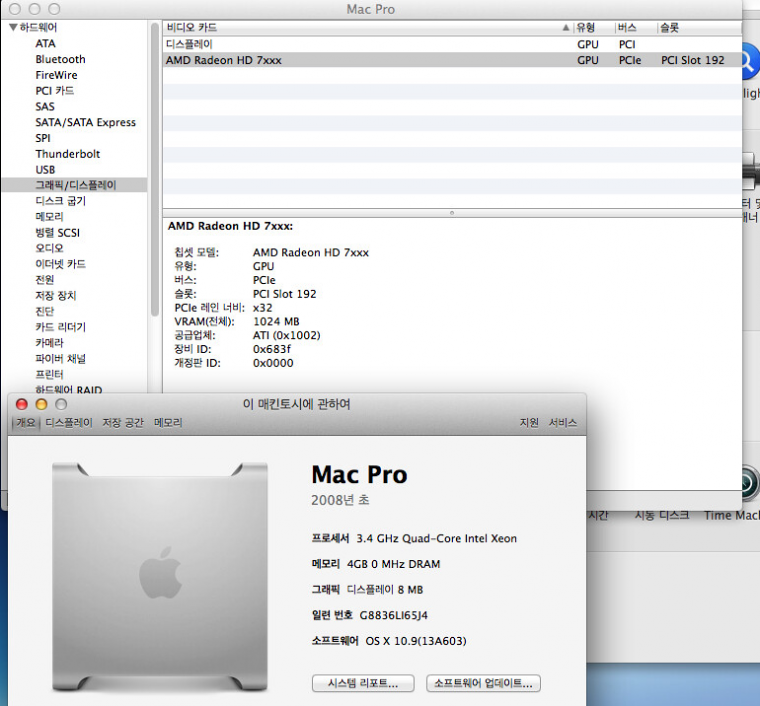
Task: Select 전원 in the sidebar
Action: tap(45, 280)
